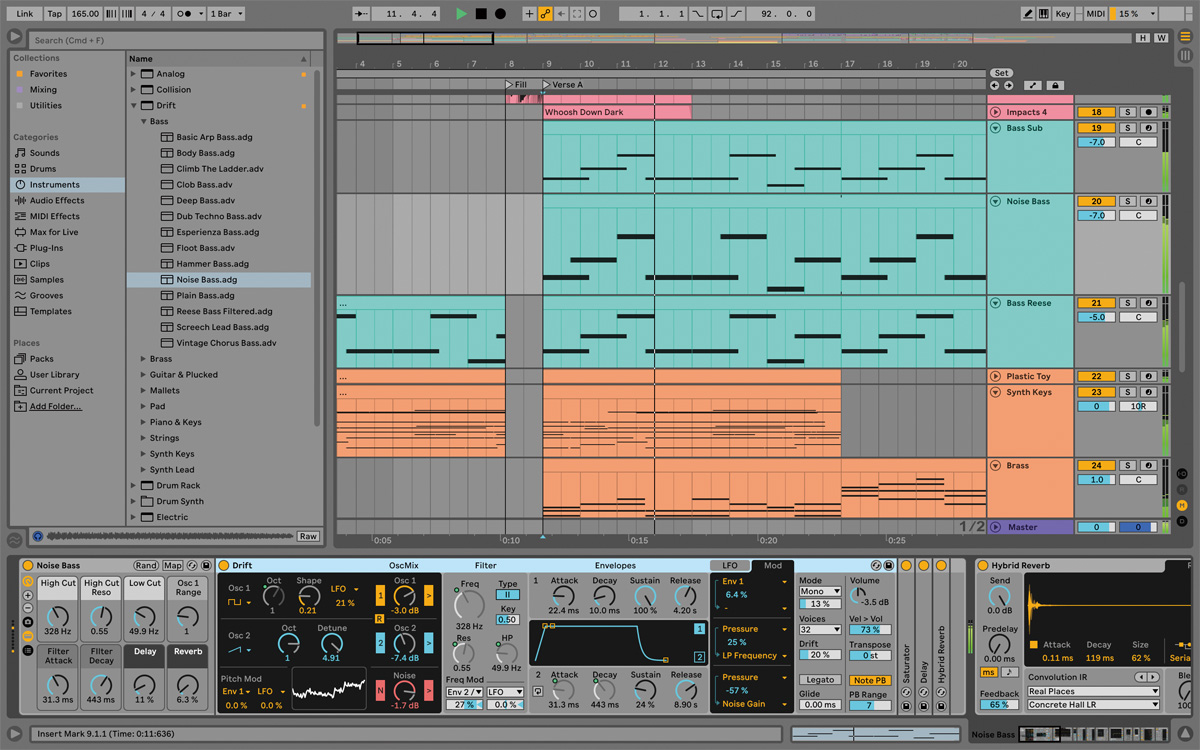Save the Noise Bass rack preset disk icon
This screenshot has width=1200, height=750.
coord(206,566)
